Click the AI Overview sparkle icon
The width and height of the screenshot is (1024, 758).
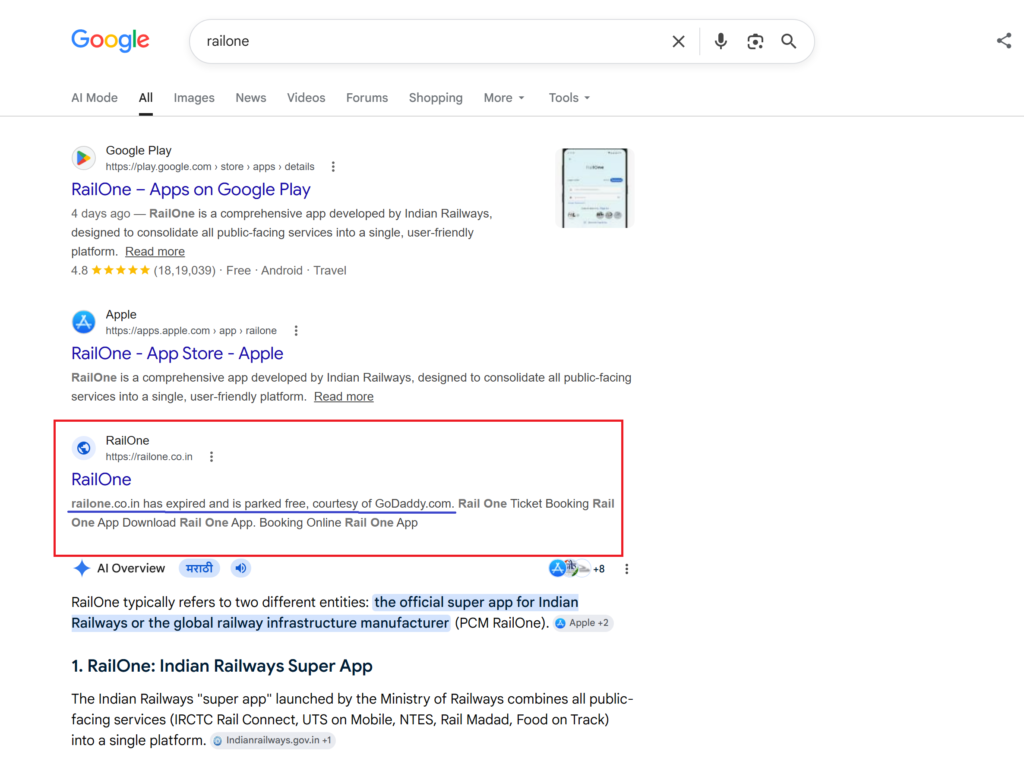click(82, 568)
